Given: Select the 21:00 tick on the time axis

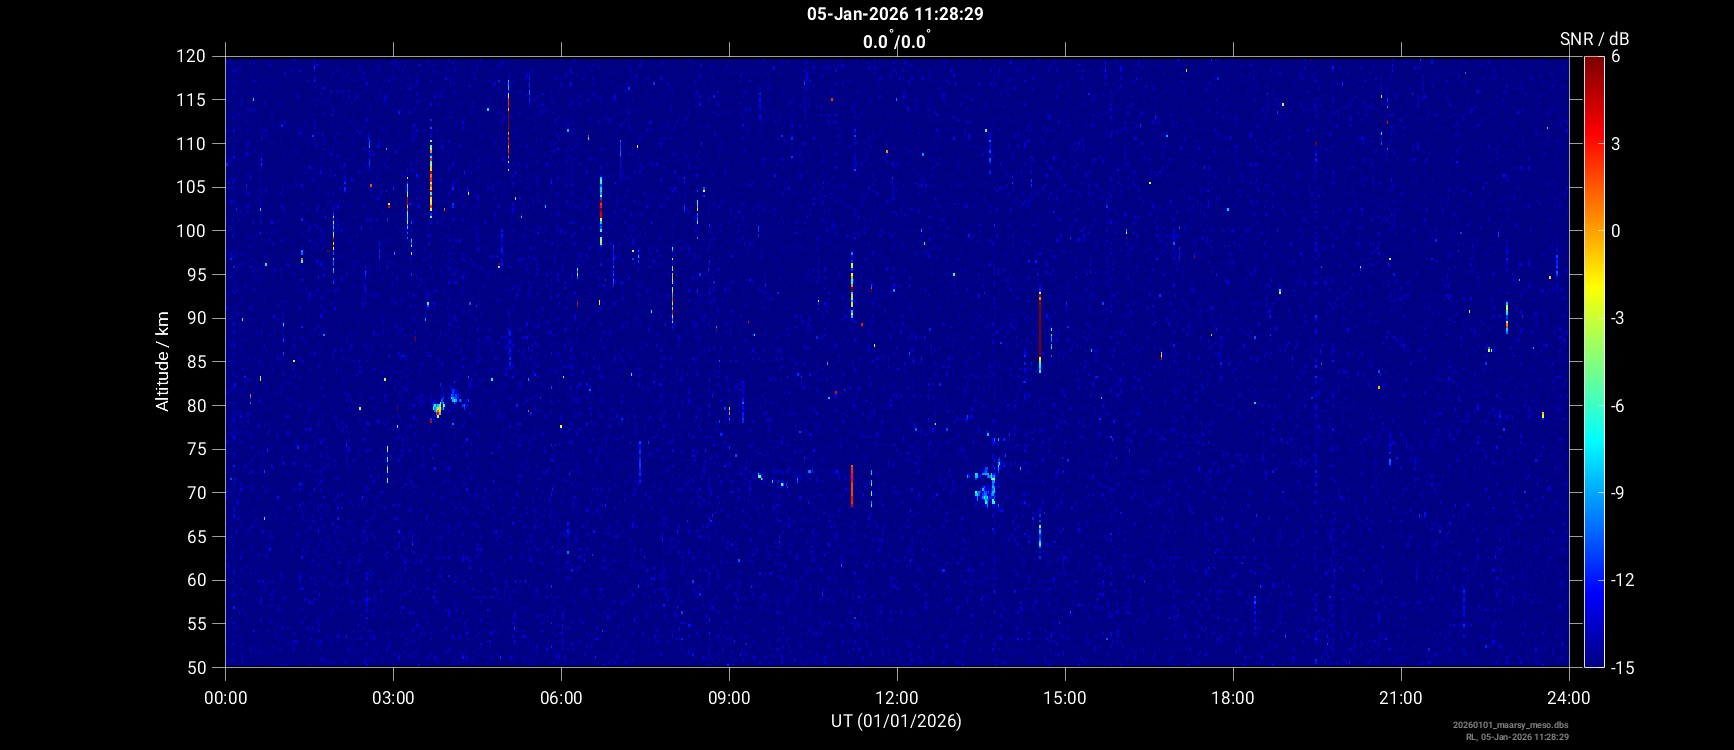Looking at the screenshot, I should point(1400,698).
